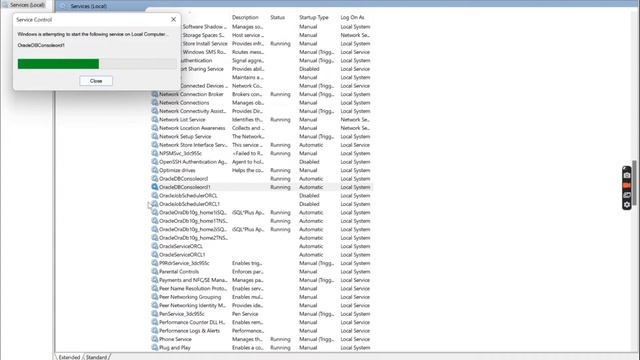This screenshot has width=640, height=360.
Task: Click the gear icon beside PenService_3dc955c
Action: [155, 313]
